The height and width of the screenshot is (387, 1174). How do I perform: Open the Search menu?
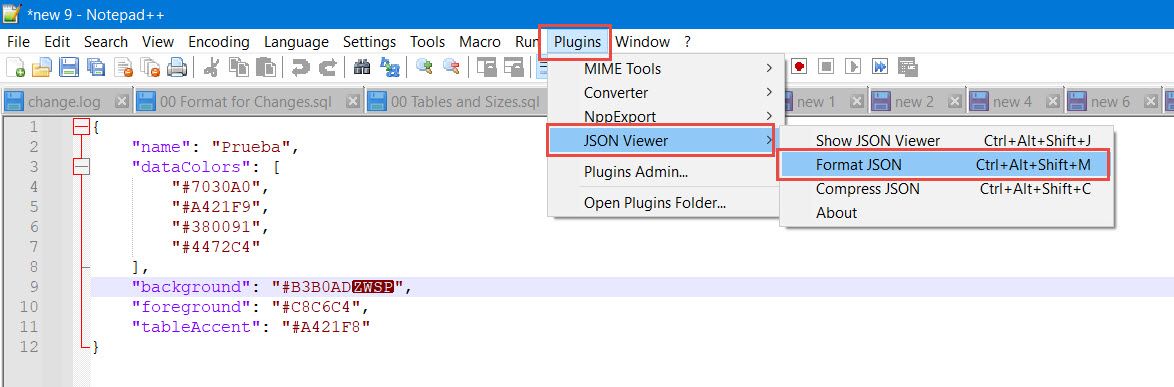click(x=106, y=42)
